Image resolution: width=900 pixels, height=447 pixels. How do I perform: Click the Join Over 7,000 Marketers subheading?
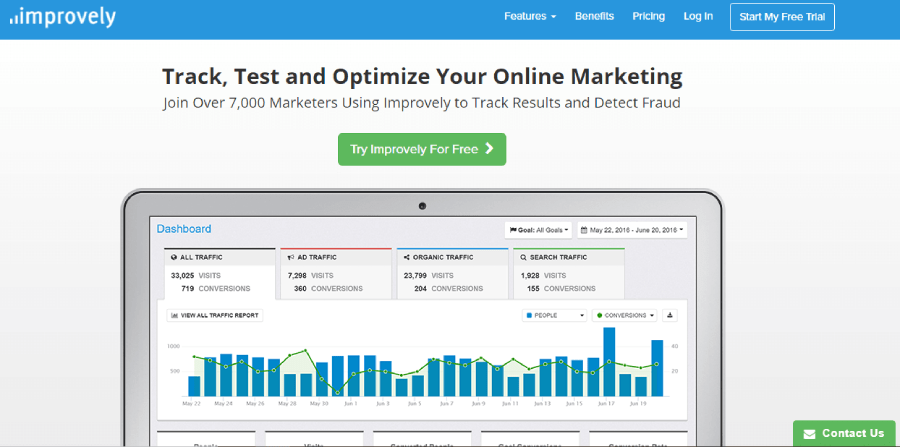[422, 103]
